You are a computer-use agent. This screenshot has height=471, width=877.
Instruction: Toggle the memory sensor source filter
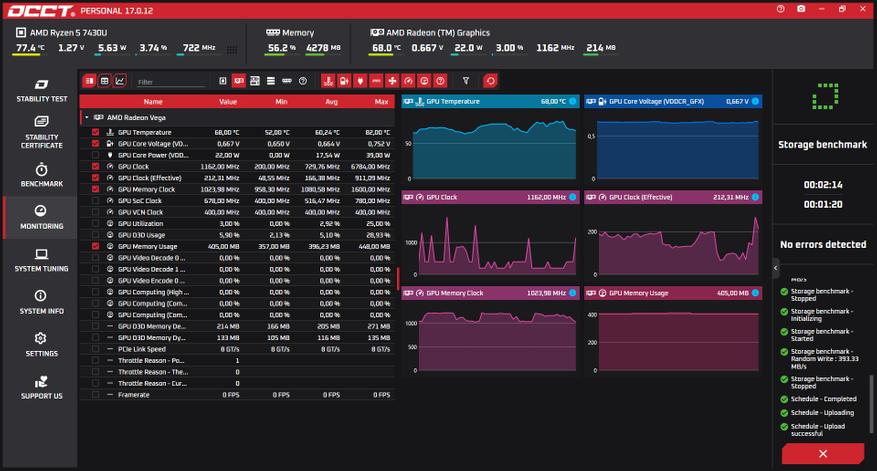pyautogui.click(x=287, y=81)
